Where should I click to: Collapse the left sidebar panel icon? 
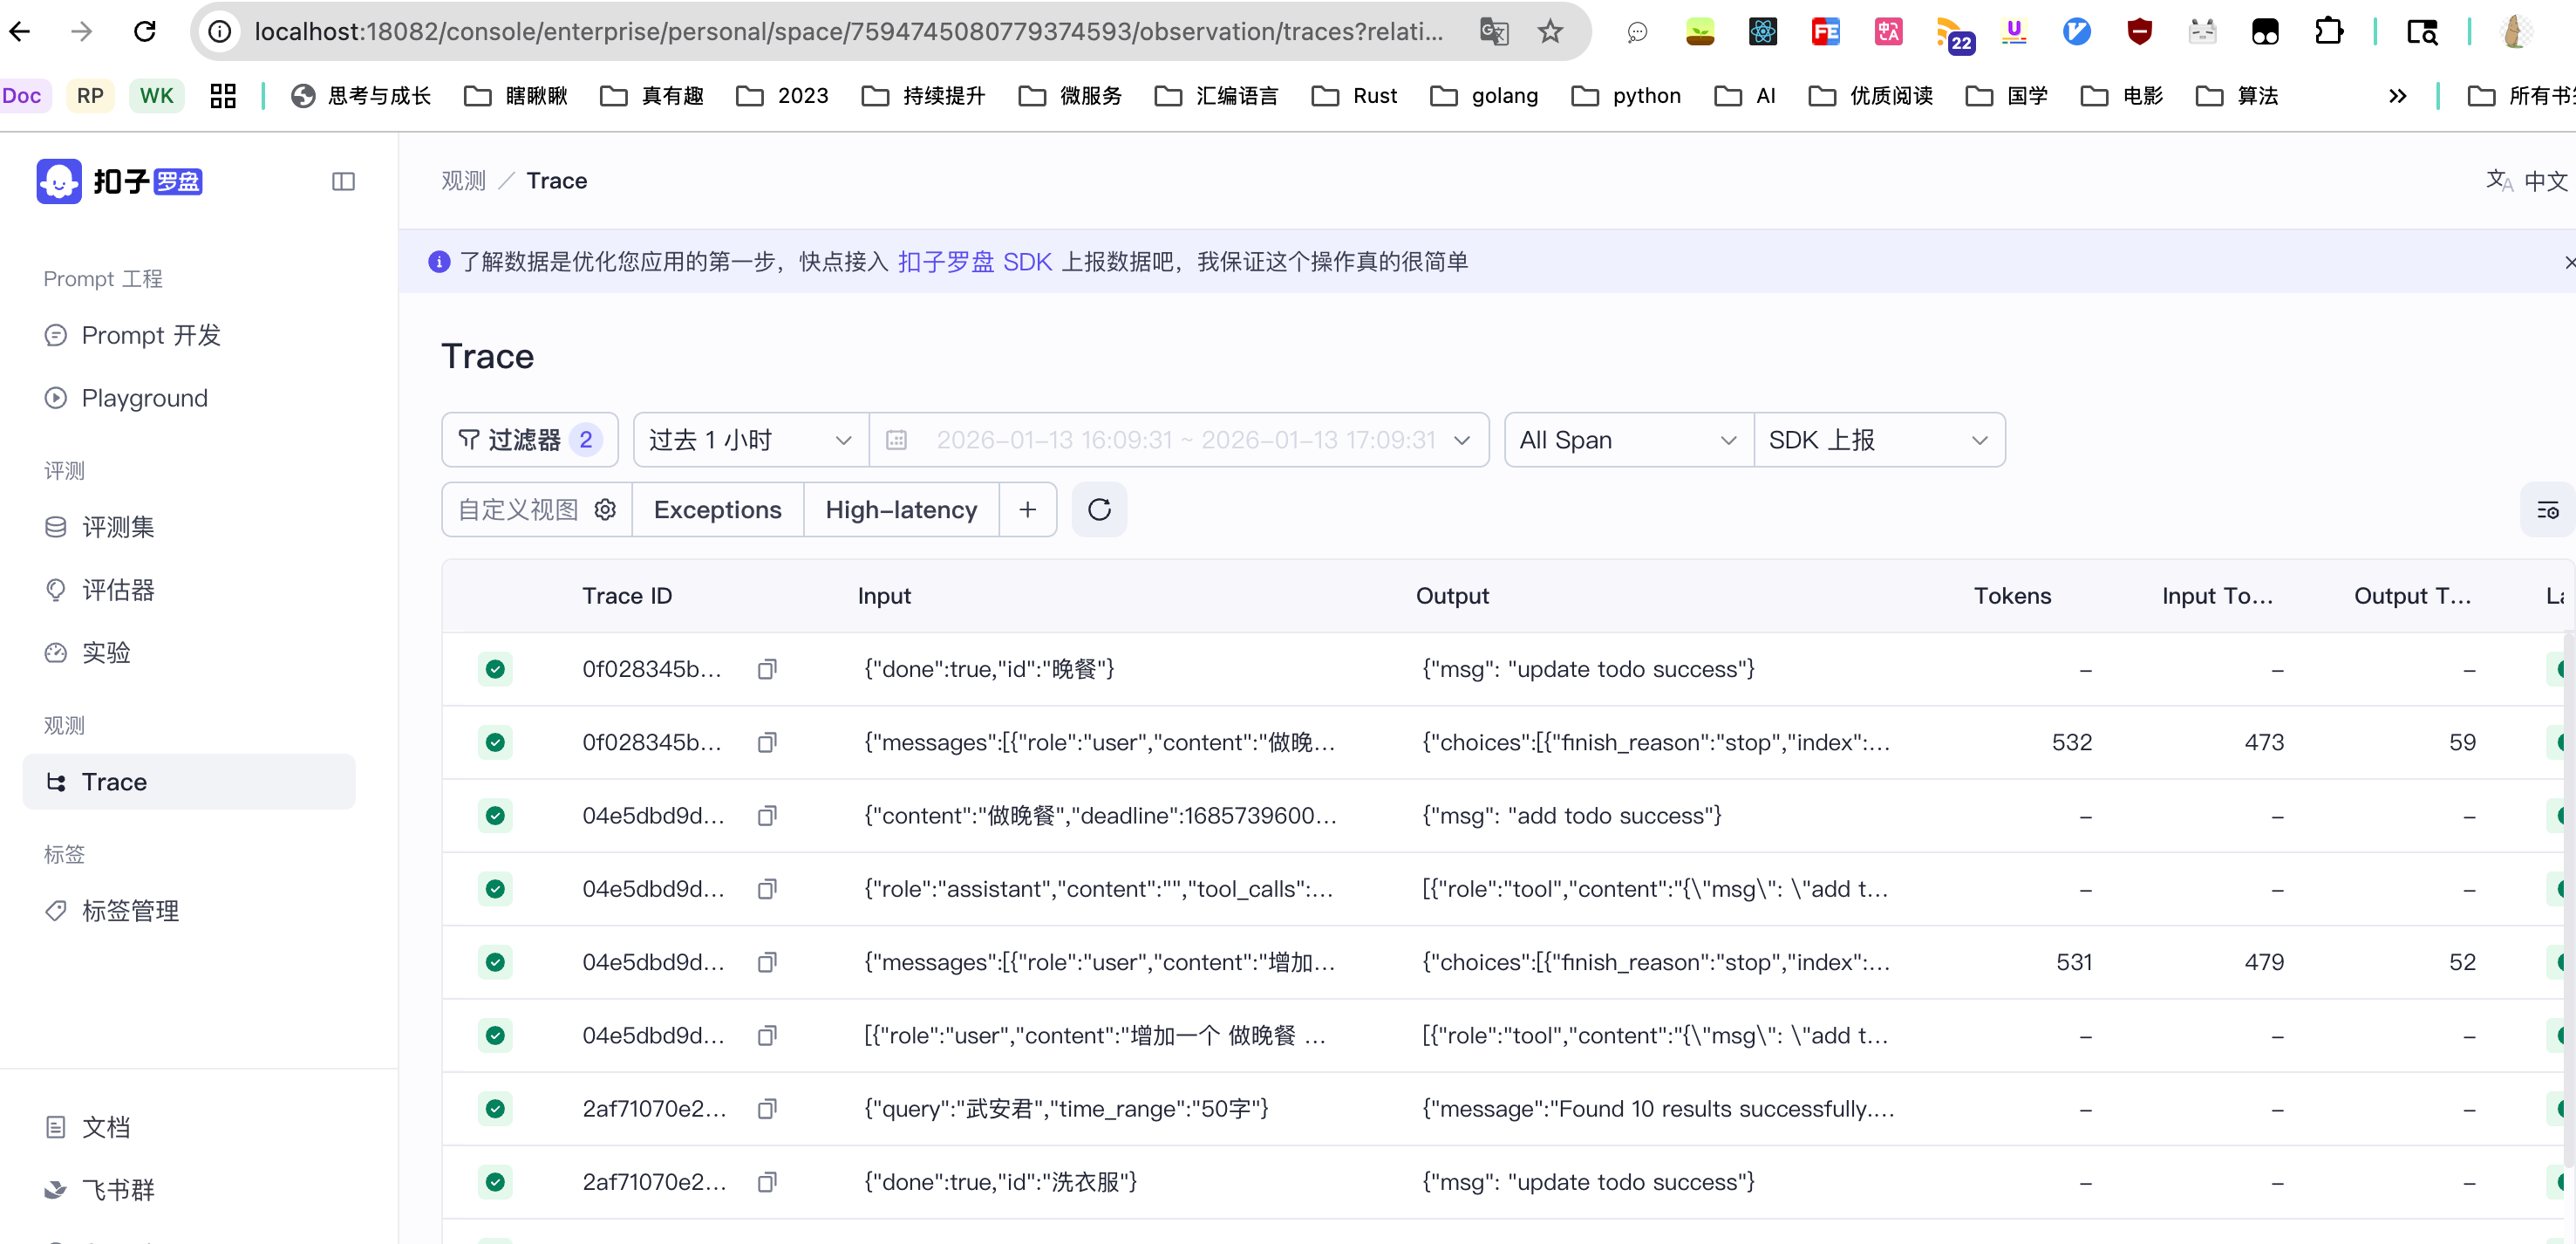[x=343, y=181]
